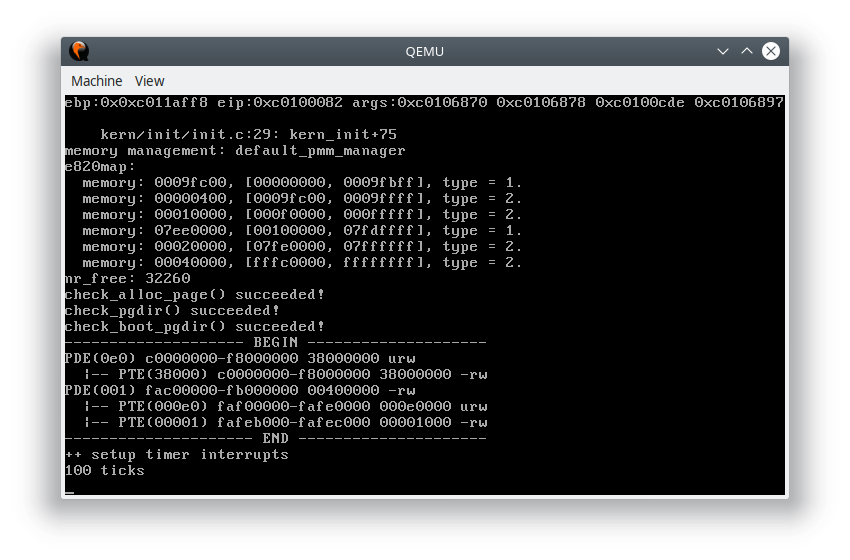Minimize the QEMU window with down chevron

[723, 51]
